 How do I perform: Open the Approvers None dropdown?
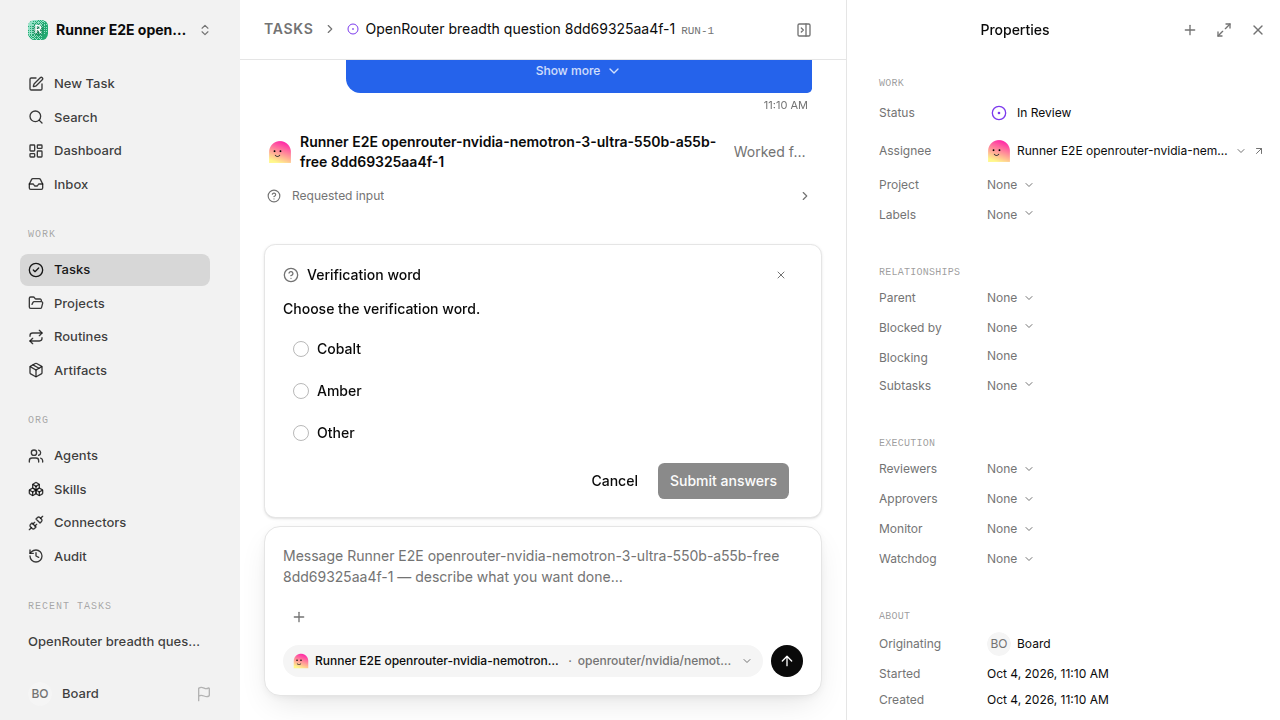point(1010,499)
